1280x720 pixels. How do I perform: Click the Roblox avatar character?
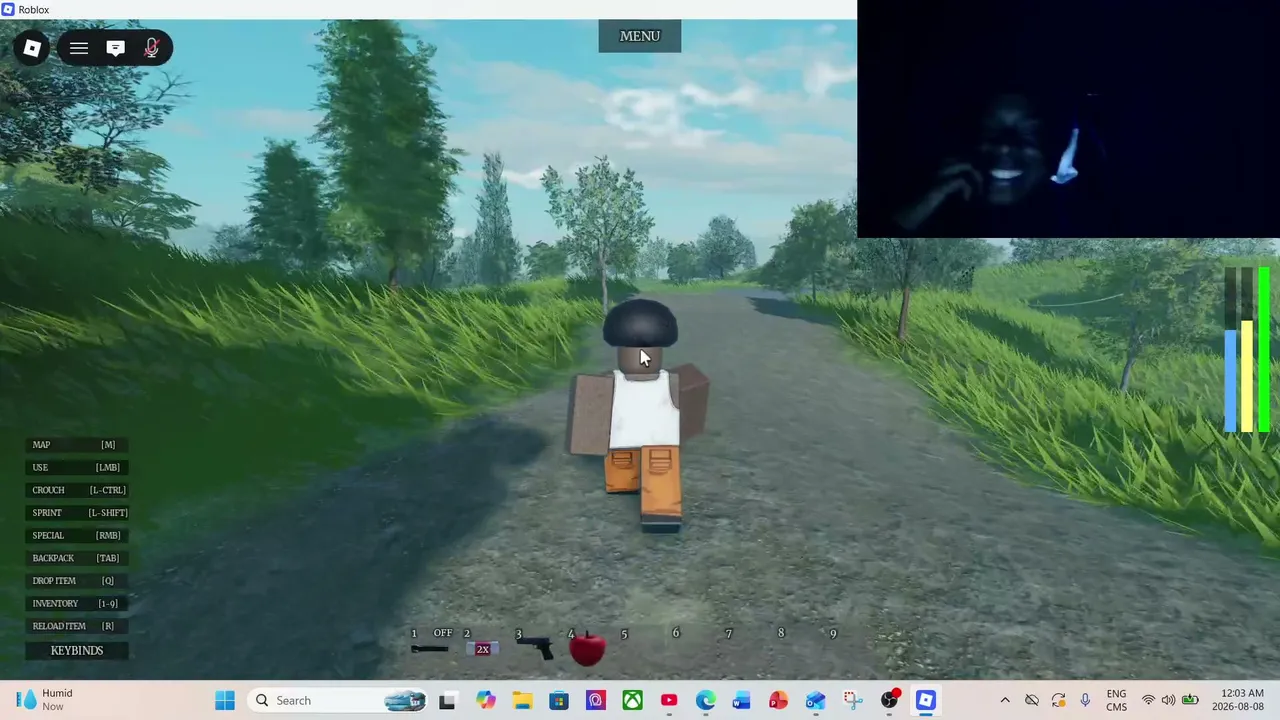[x=640, y=415]
